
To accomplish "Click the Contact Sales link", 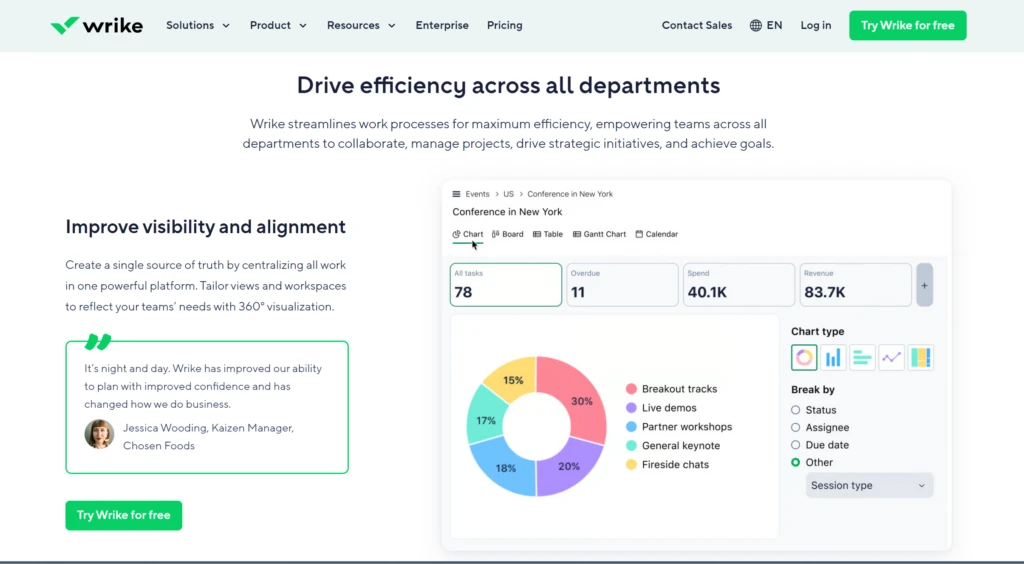I will [697, 26].
